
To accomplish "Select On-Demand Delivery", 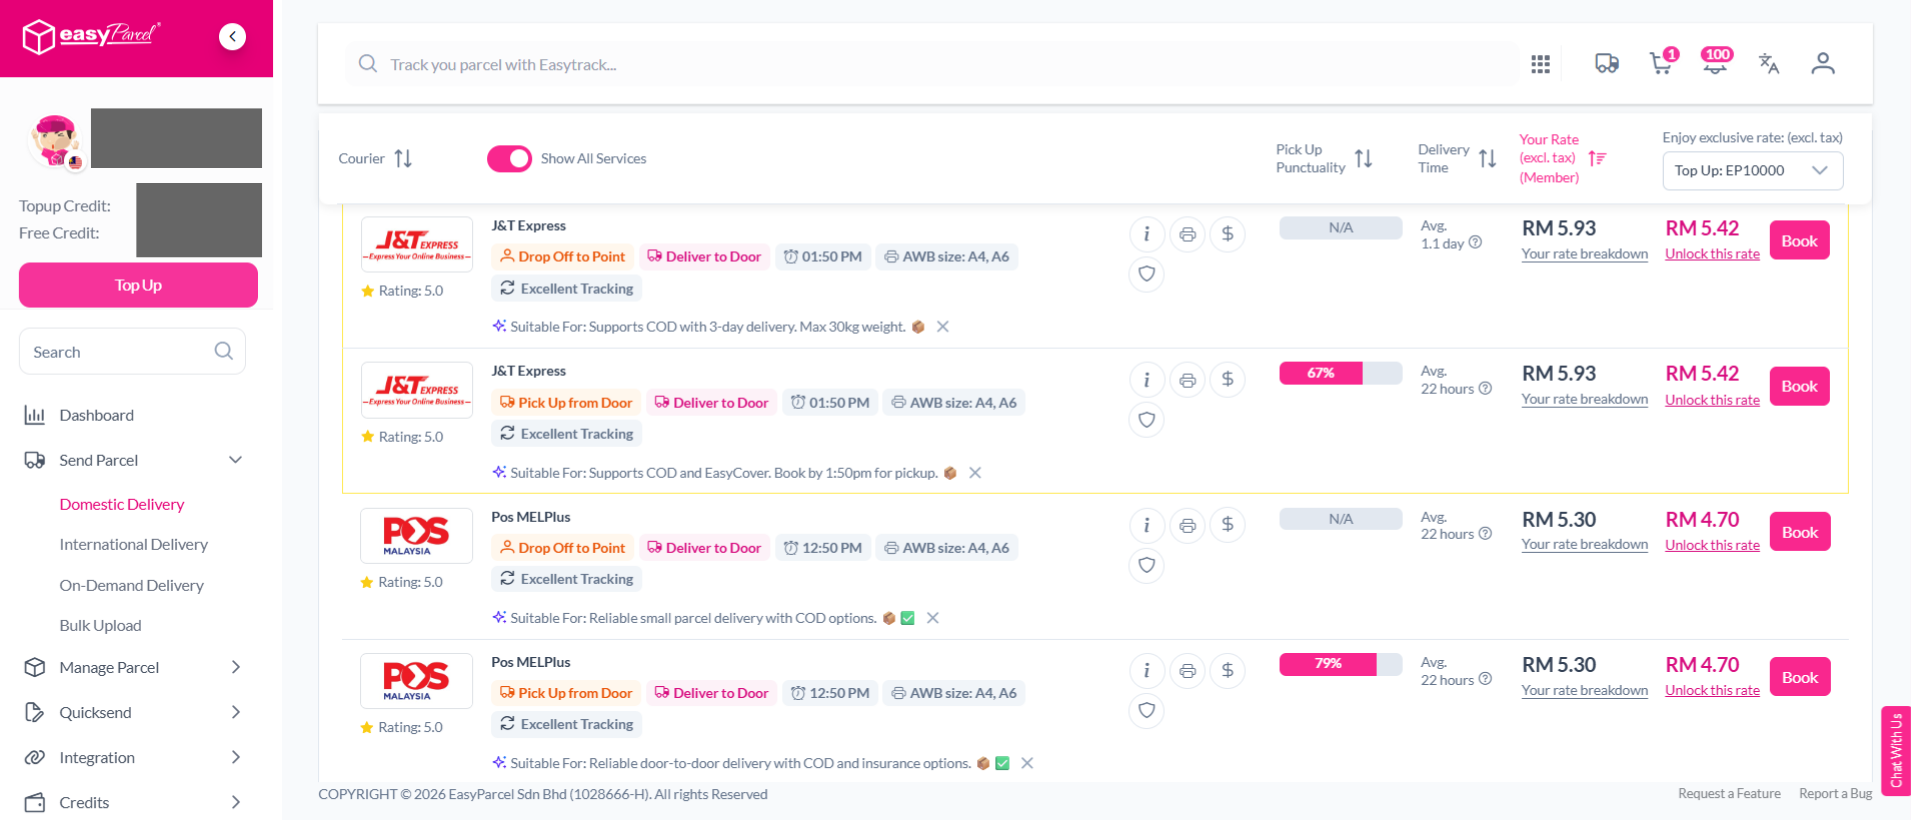I will 132,585.
